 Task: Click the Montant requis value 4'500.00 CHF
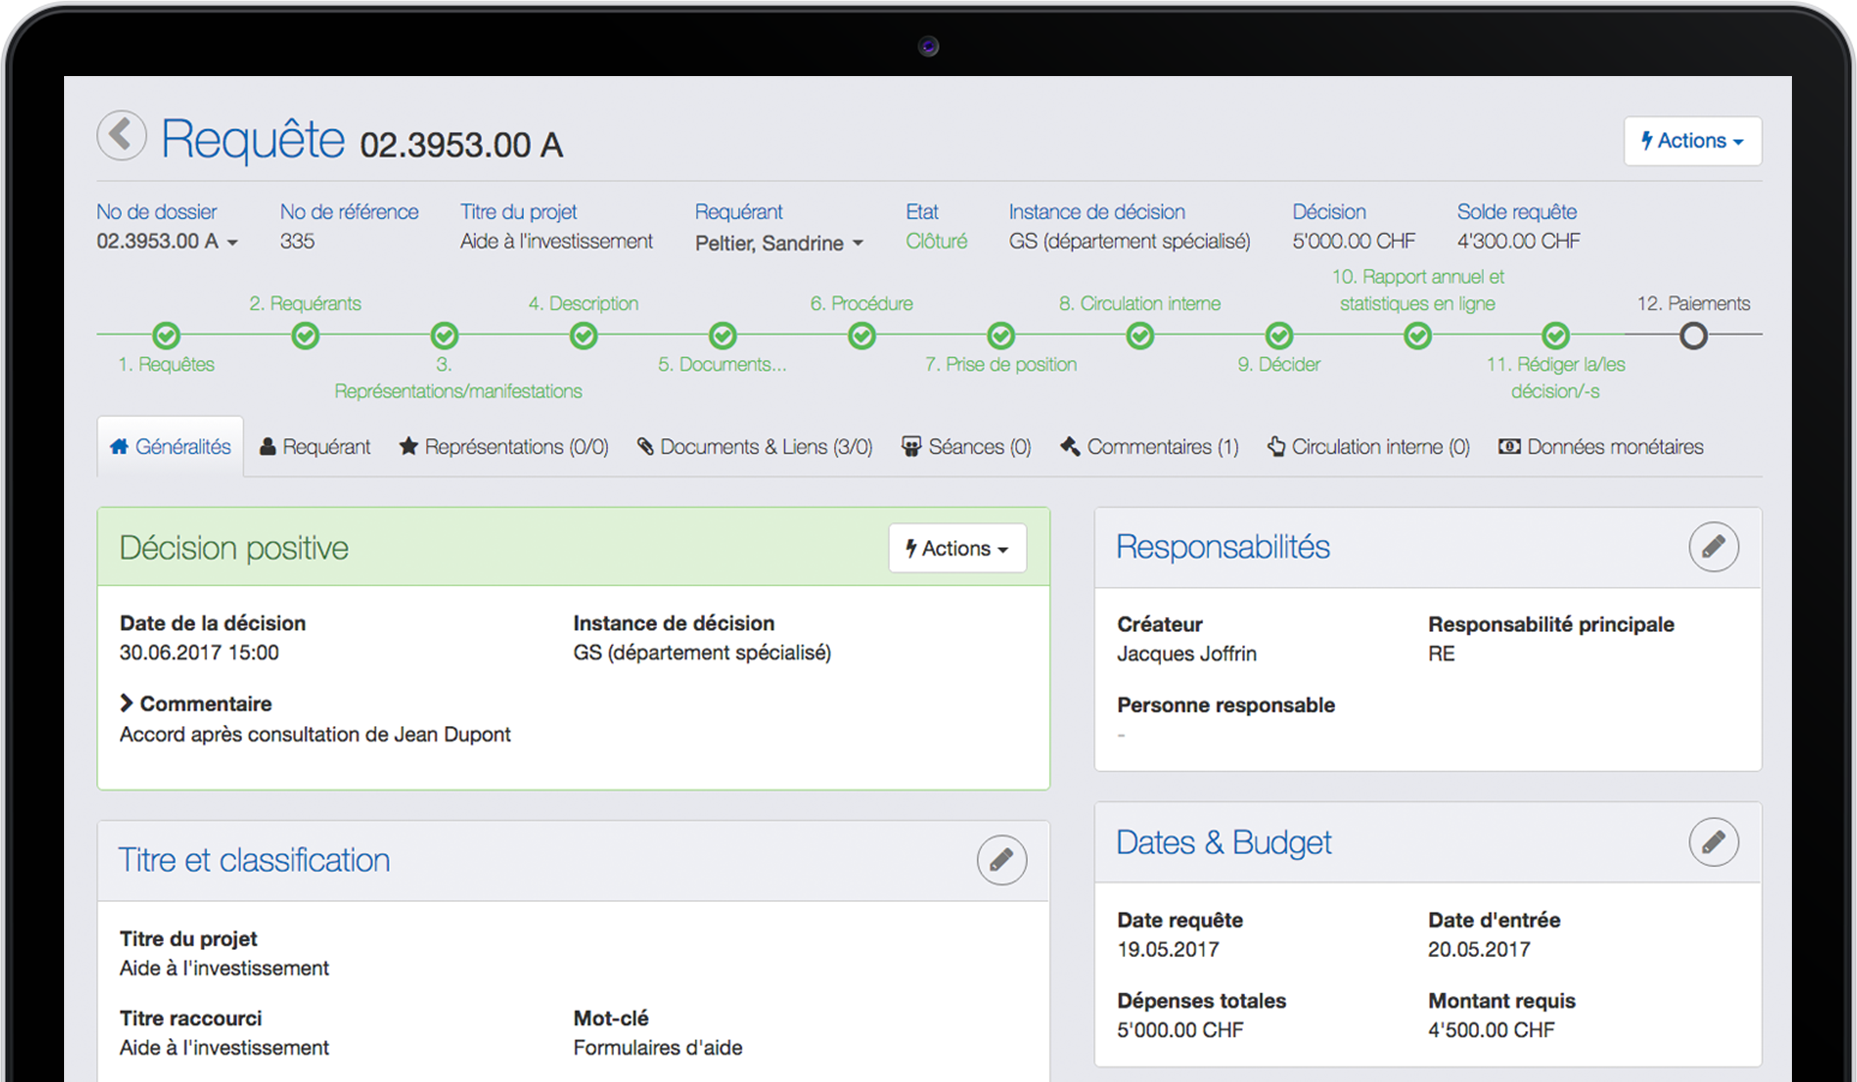coord(1491,1030)
